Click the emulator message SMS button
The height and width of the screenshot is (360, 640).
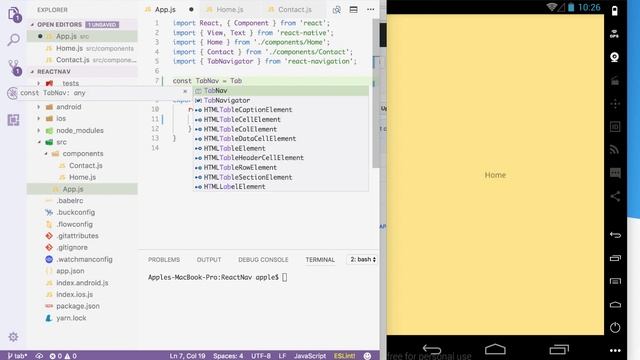click(x=615, y=173)
